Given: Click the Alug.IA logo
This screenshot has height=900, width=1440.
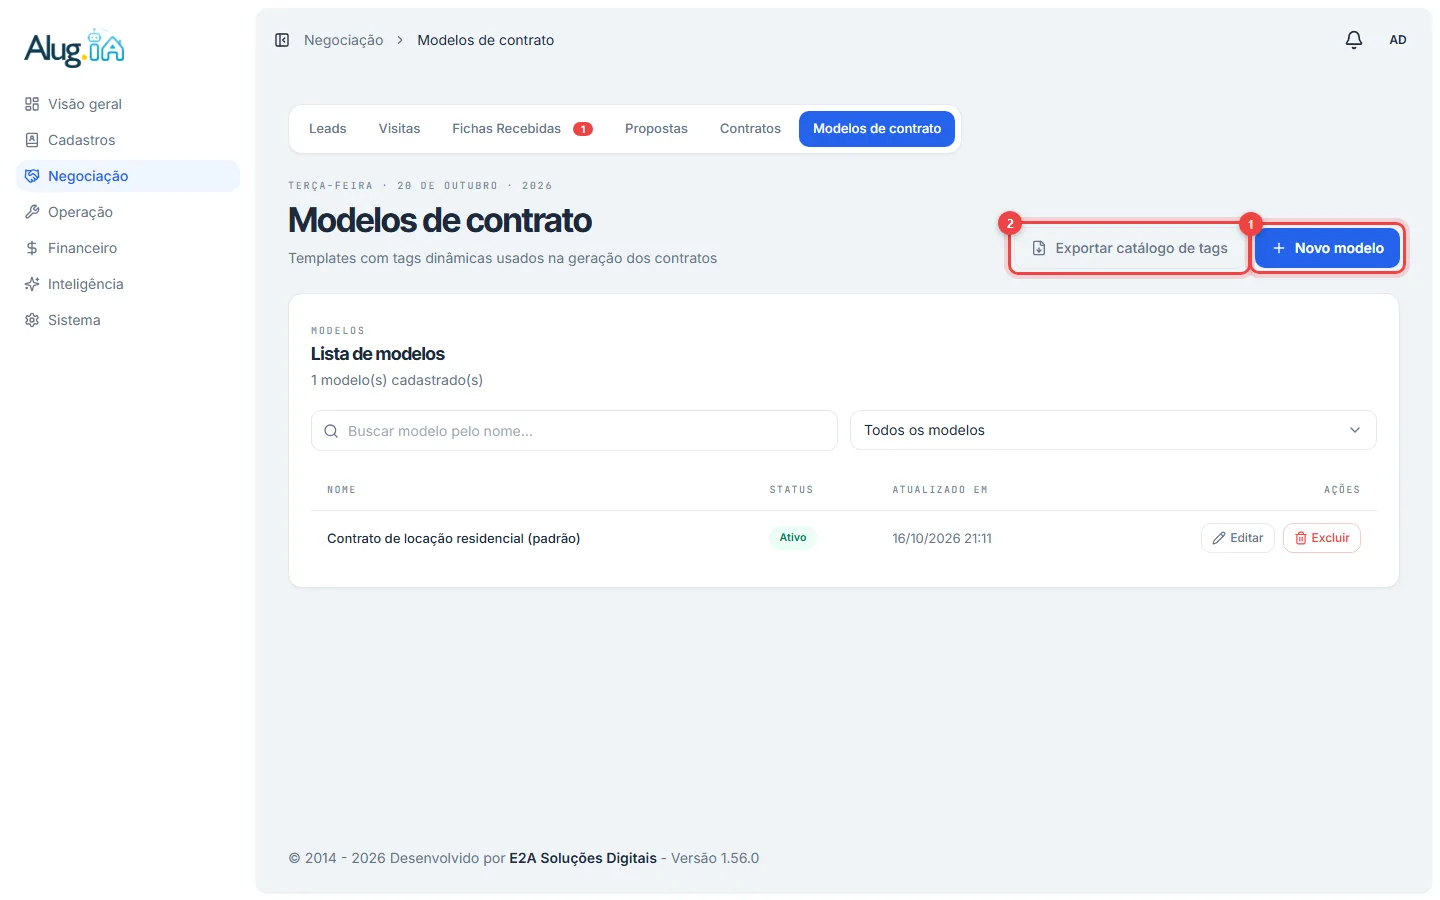Looking at the screenshot, I should pyautogui.click(x=75, y=48).
